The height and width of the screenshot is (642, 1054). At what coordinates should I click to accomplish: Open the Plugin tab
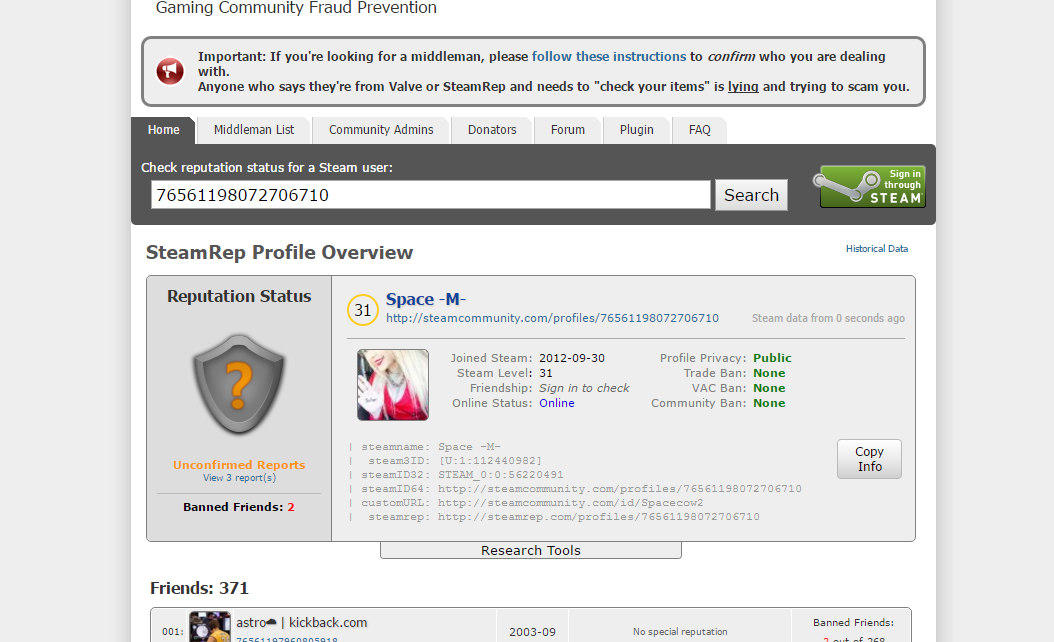tap(637, 130)
